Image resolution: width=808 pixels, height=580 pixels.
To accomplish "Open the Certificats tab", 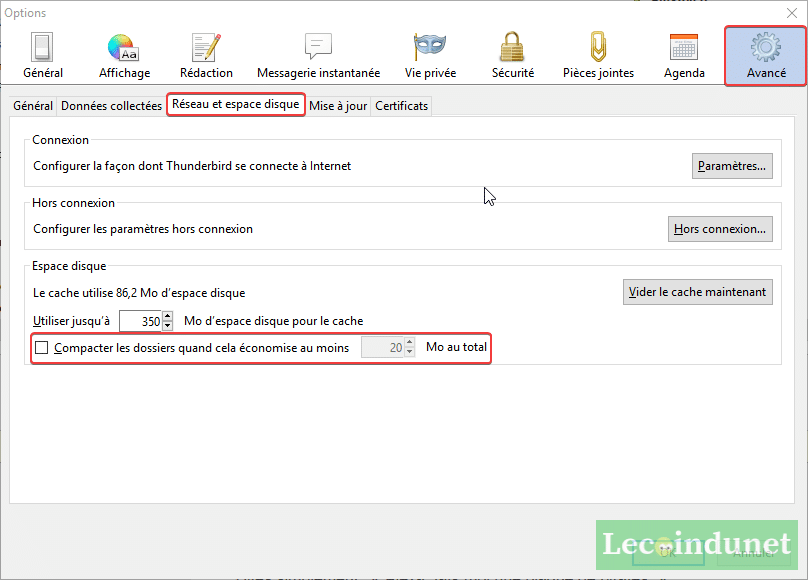I will click(401, 106).
